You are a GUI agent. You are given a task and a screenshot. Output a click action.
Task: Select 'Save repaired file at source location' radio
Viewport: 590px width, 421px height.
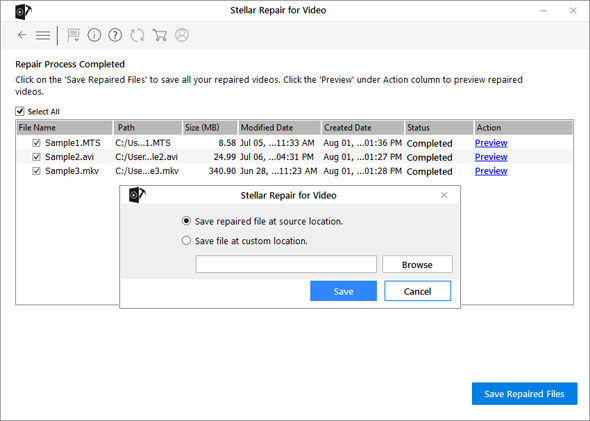186,221
